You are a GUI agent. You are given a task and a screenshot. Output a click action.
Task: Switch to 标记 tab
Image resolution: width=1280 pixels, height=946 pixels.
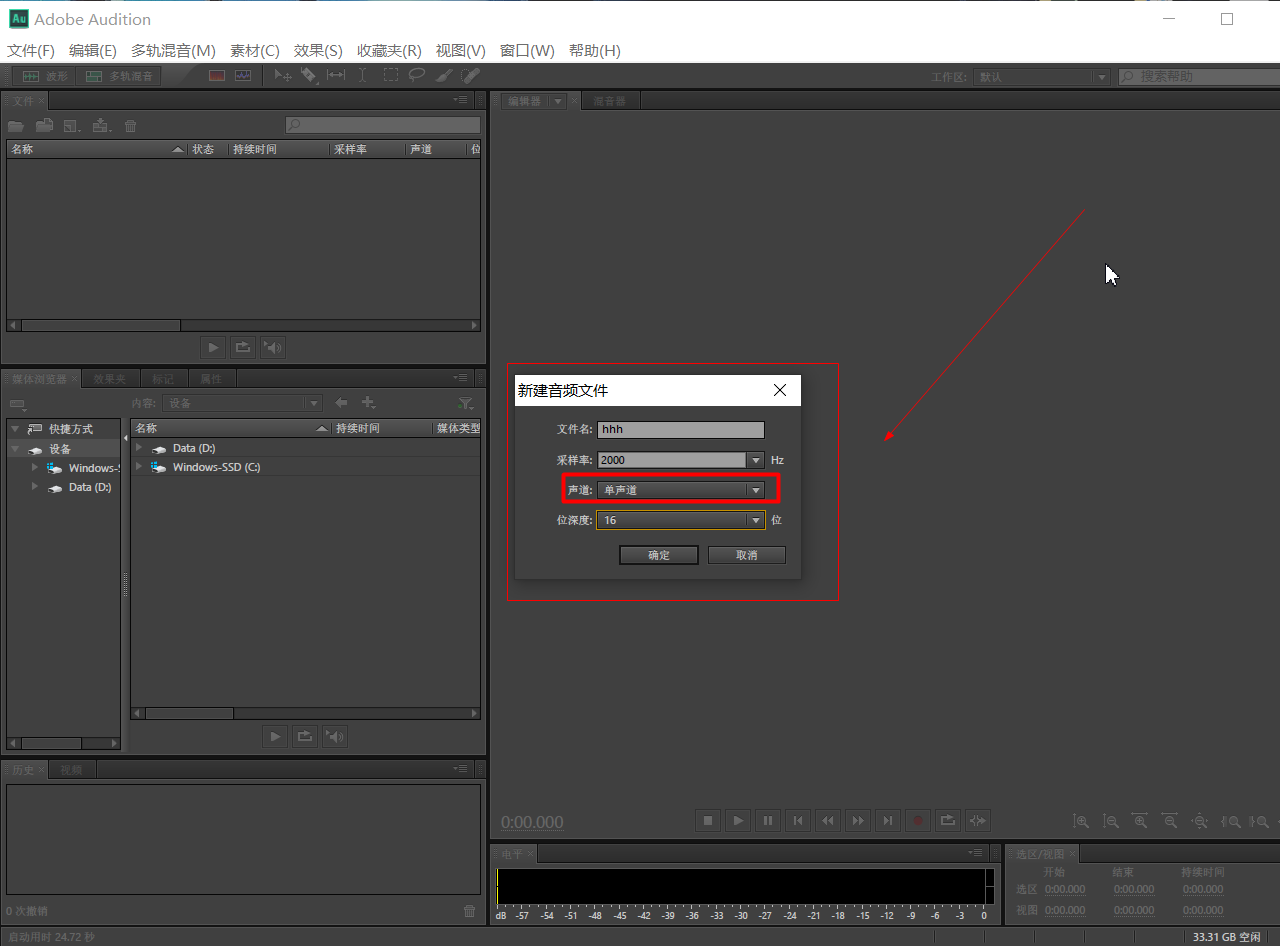click(163, 379)
